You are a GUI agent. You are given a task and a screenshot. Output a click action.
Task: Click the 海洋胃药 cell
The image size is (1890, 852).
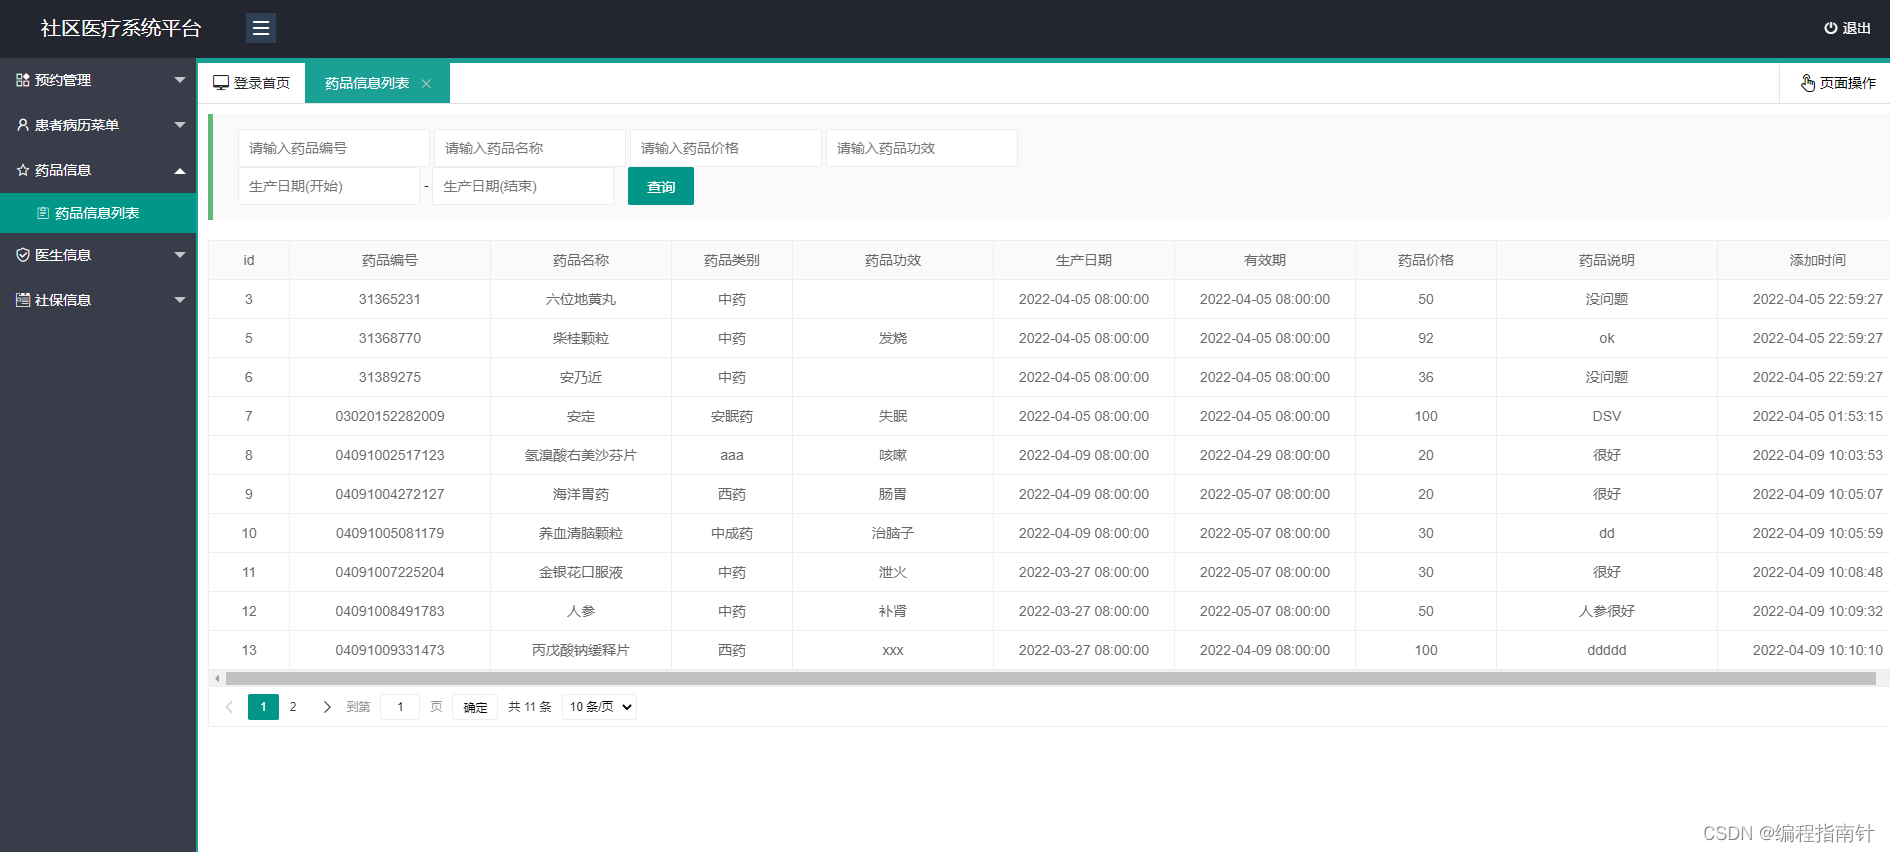pyautogui.click(x=581, y=494)
